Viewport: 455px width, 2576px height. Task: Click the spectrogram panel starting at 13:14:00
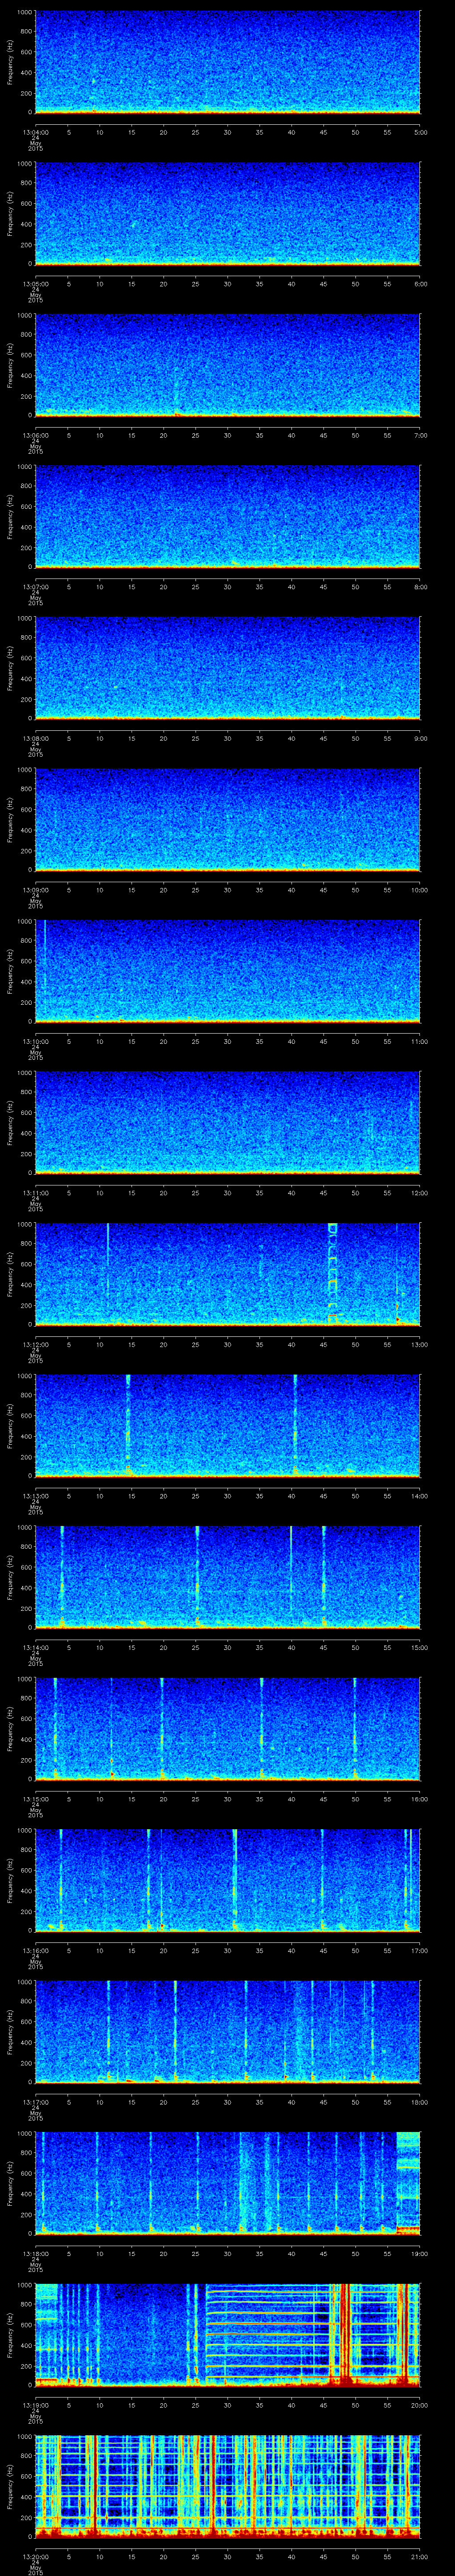point(228,1578)
